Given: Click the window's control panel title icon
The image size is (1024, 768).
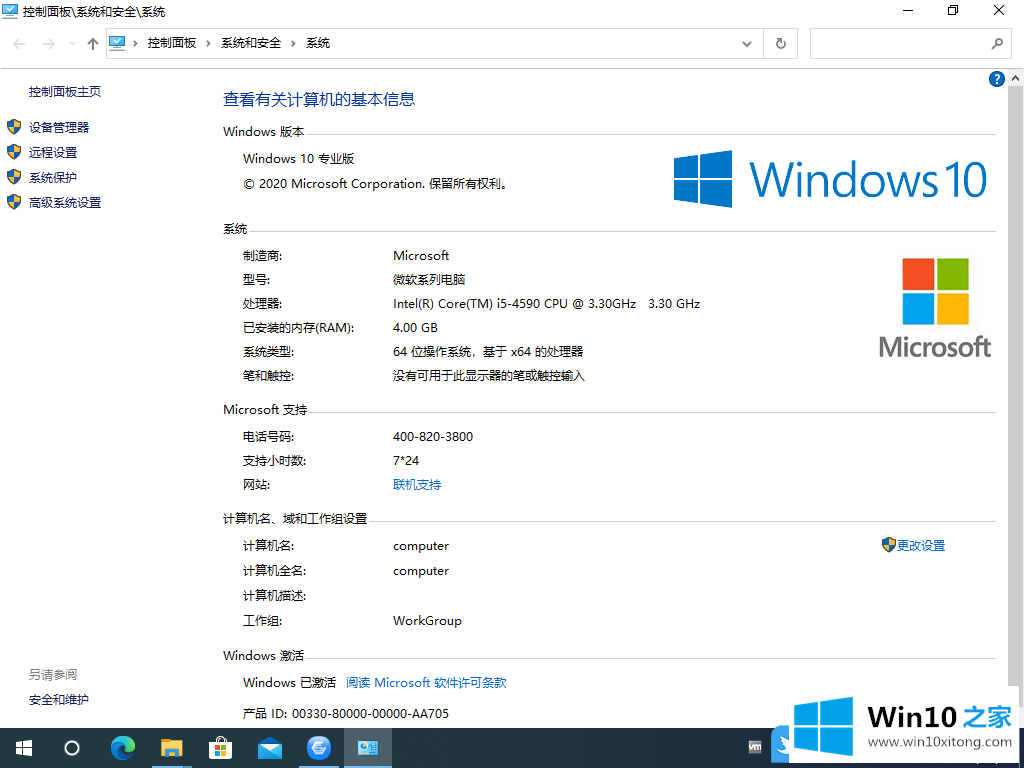Looking at the screenshot, I should pos(10,10).
